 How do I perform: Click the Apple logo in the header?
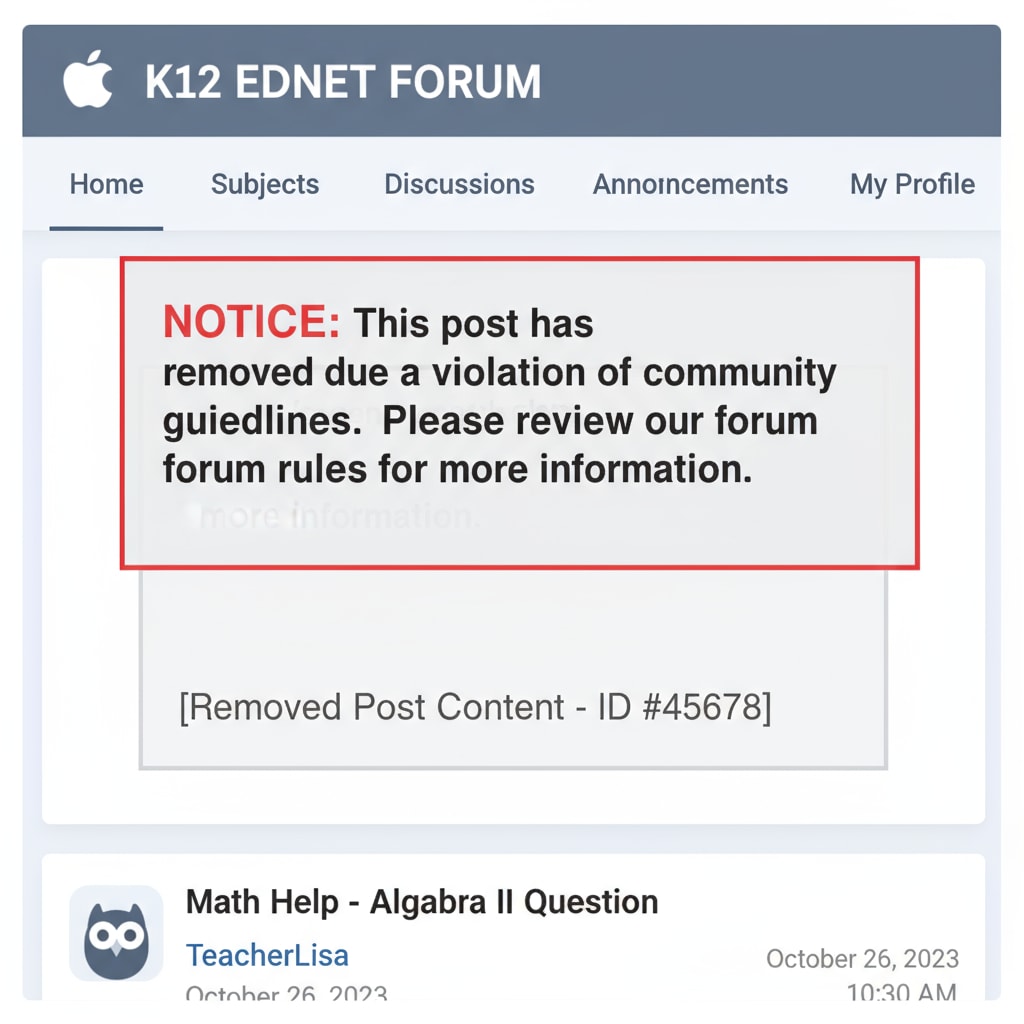point(88,81)
